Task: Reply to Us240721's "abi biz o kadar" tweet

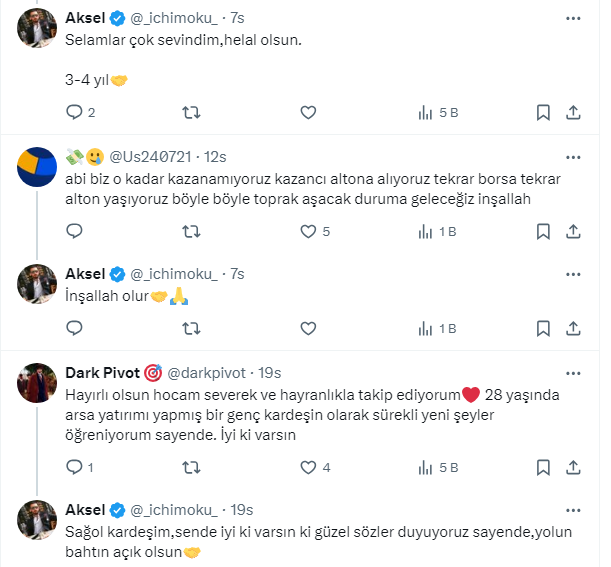Action: coord(74,231)
